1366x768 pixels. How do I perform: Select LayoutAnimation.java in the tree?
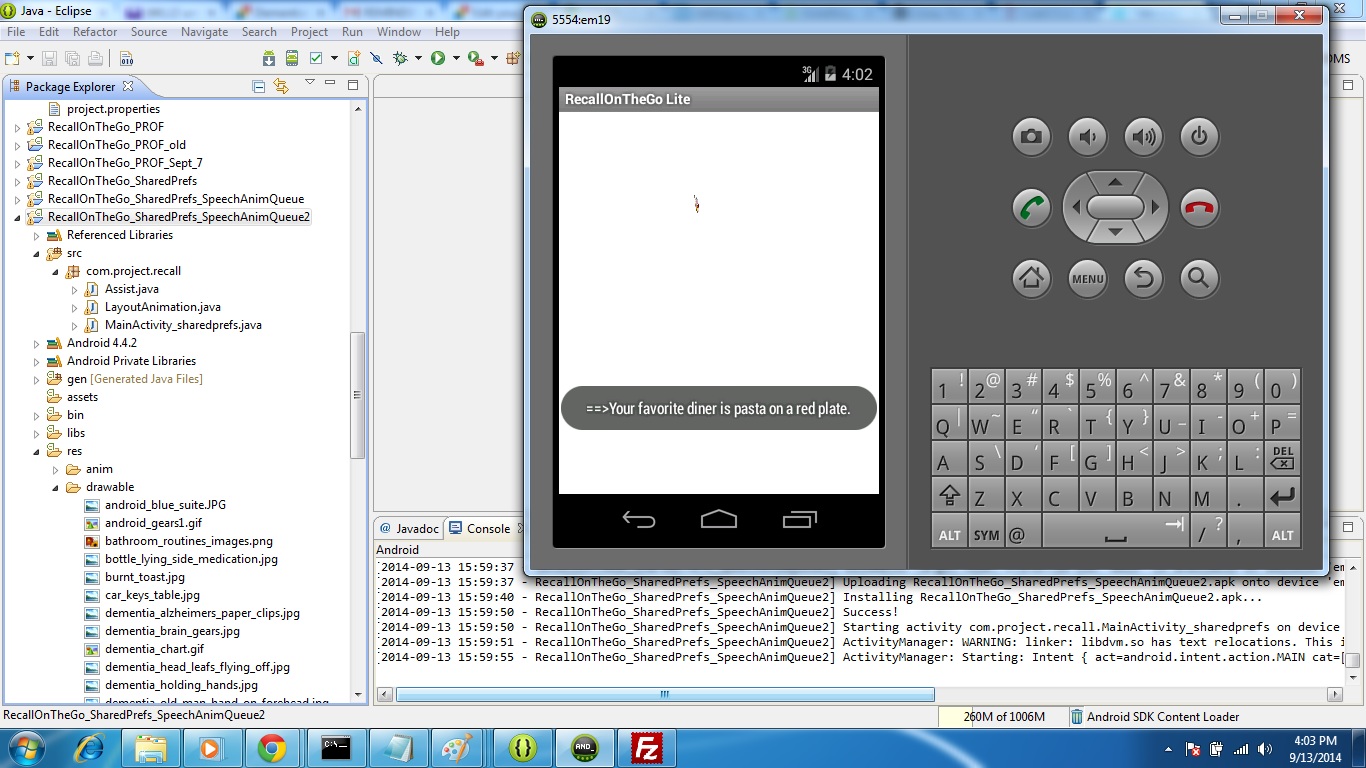(162, 307)
